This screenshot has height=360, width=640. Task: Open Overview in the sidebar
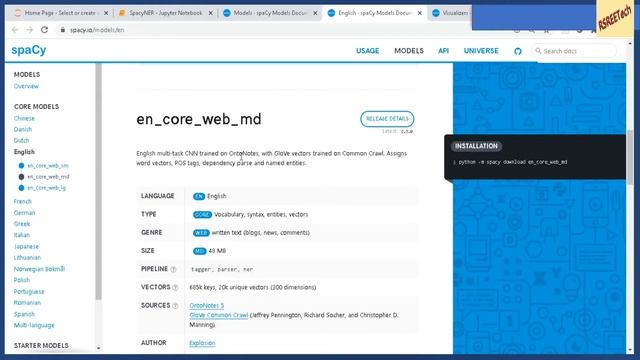coord(26,86)
